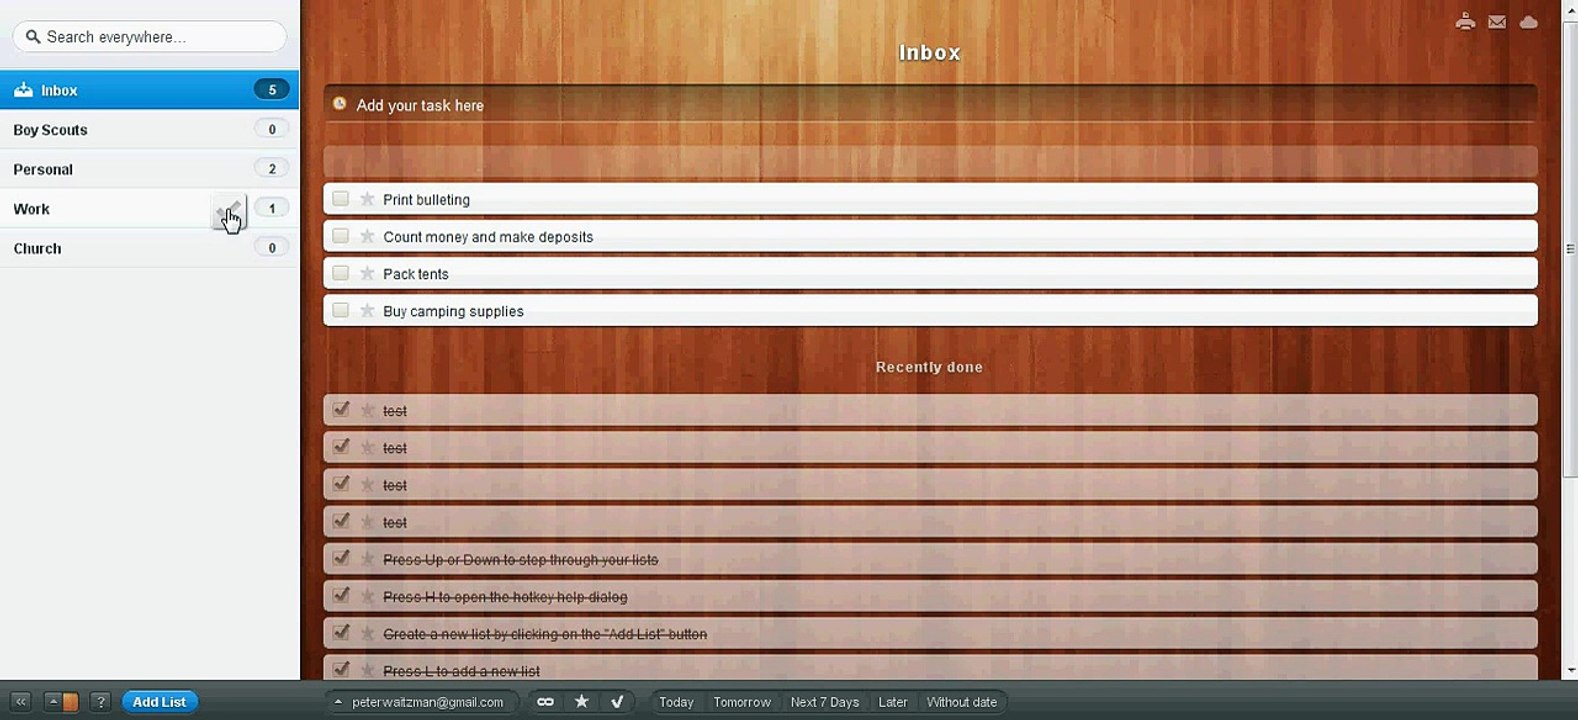Click star on done task Press H hotkey help

[367, 596]
